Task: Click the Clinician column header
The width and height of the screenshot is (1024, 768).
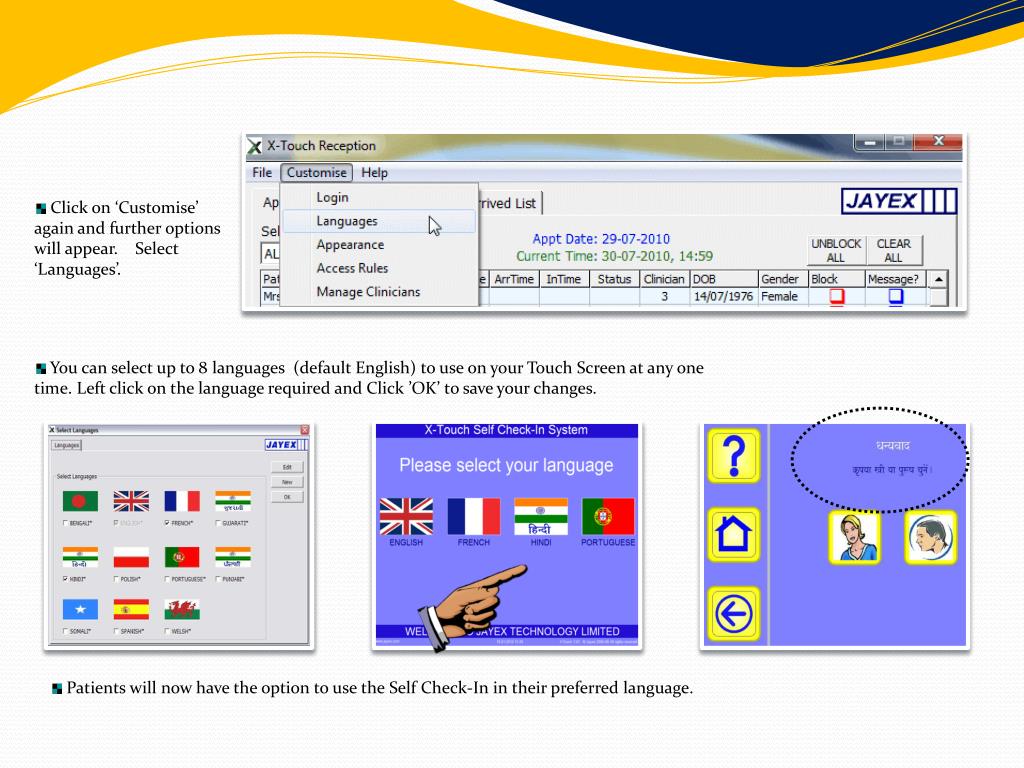Action: [x=664, y=279]
